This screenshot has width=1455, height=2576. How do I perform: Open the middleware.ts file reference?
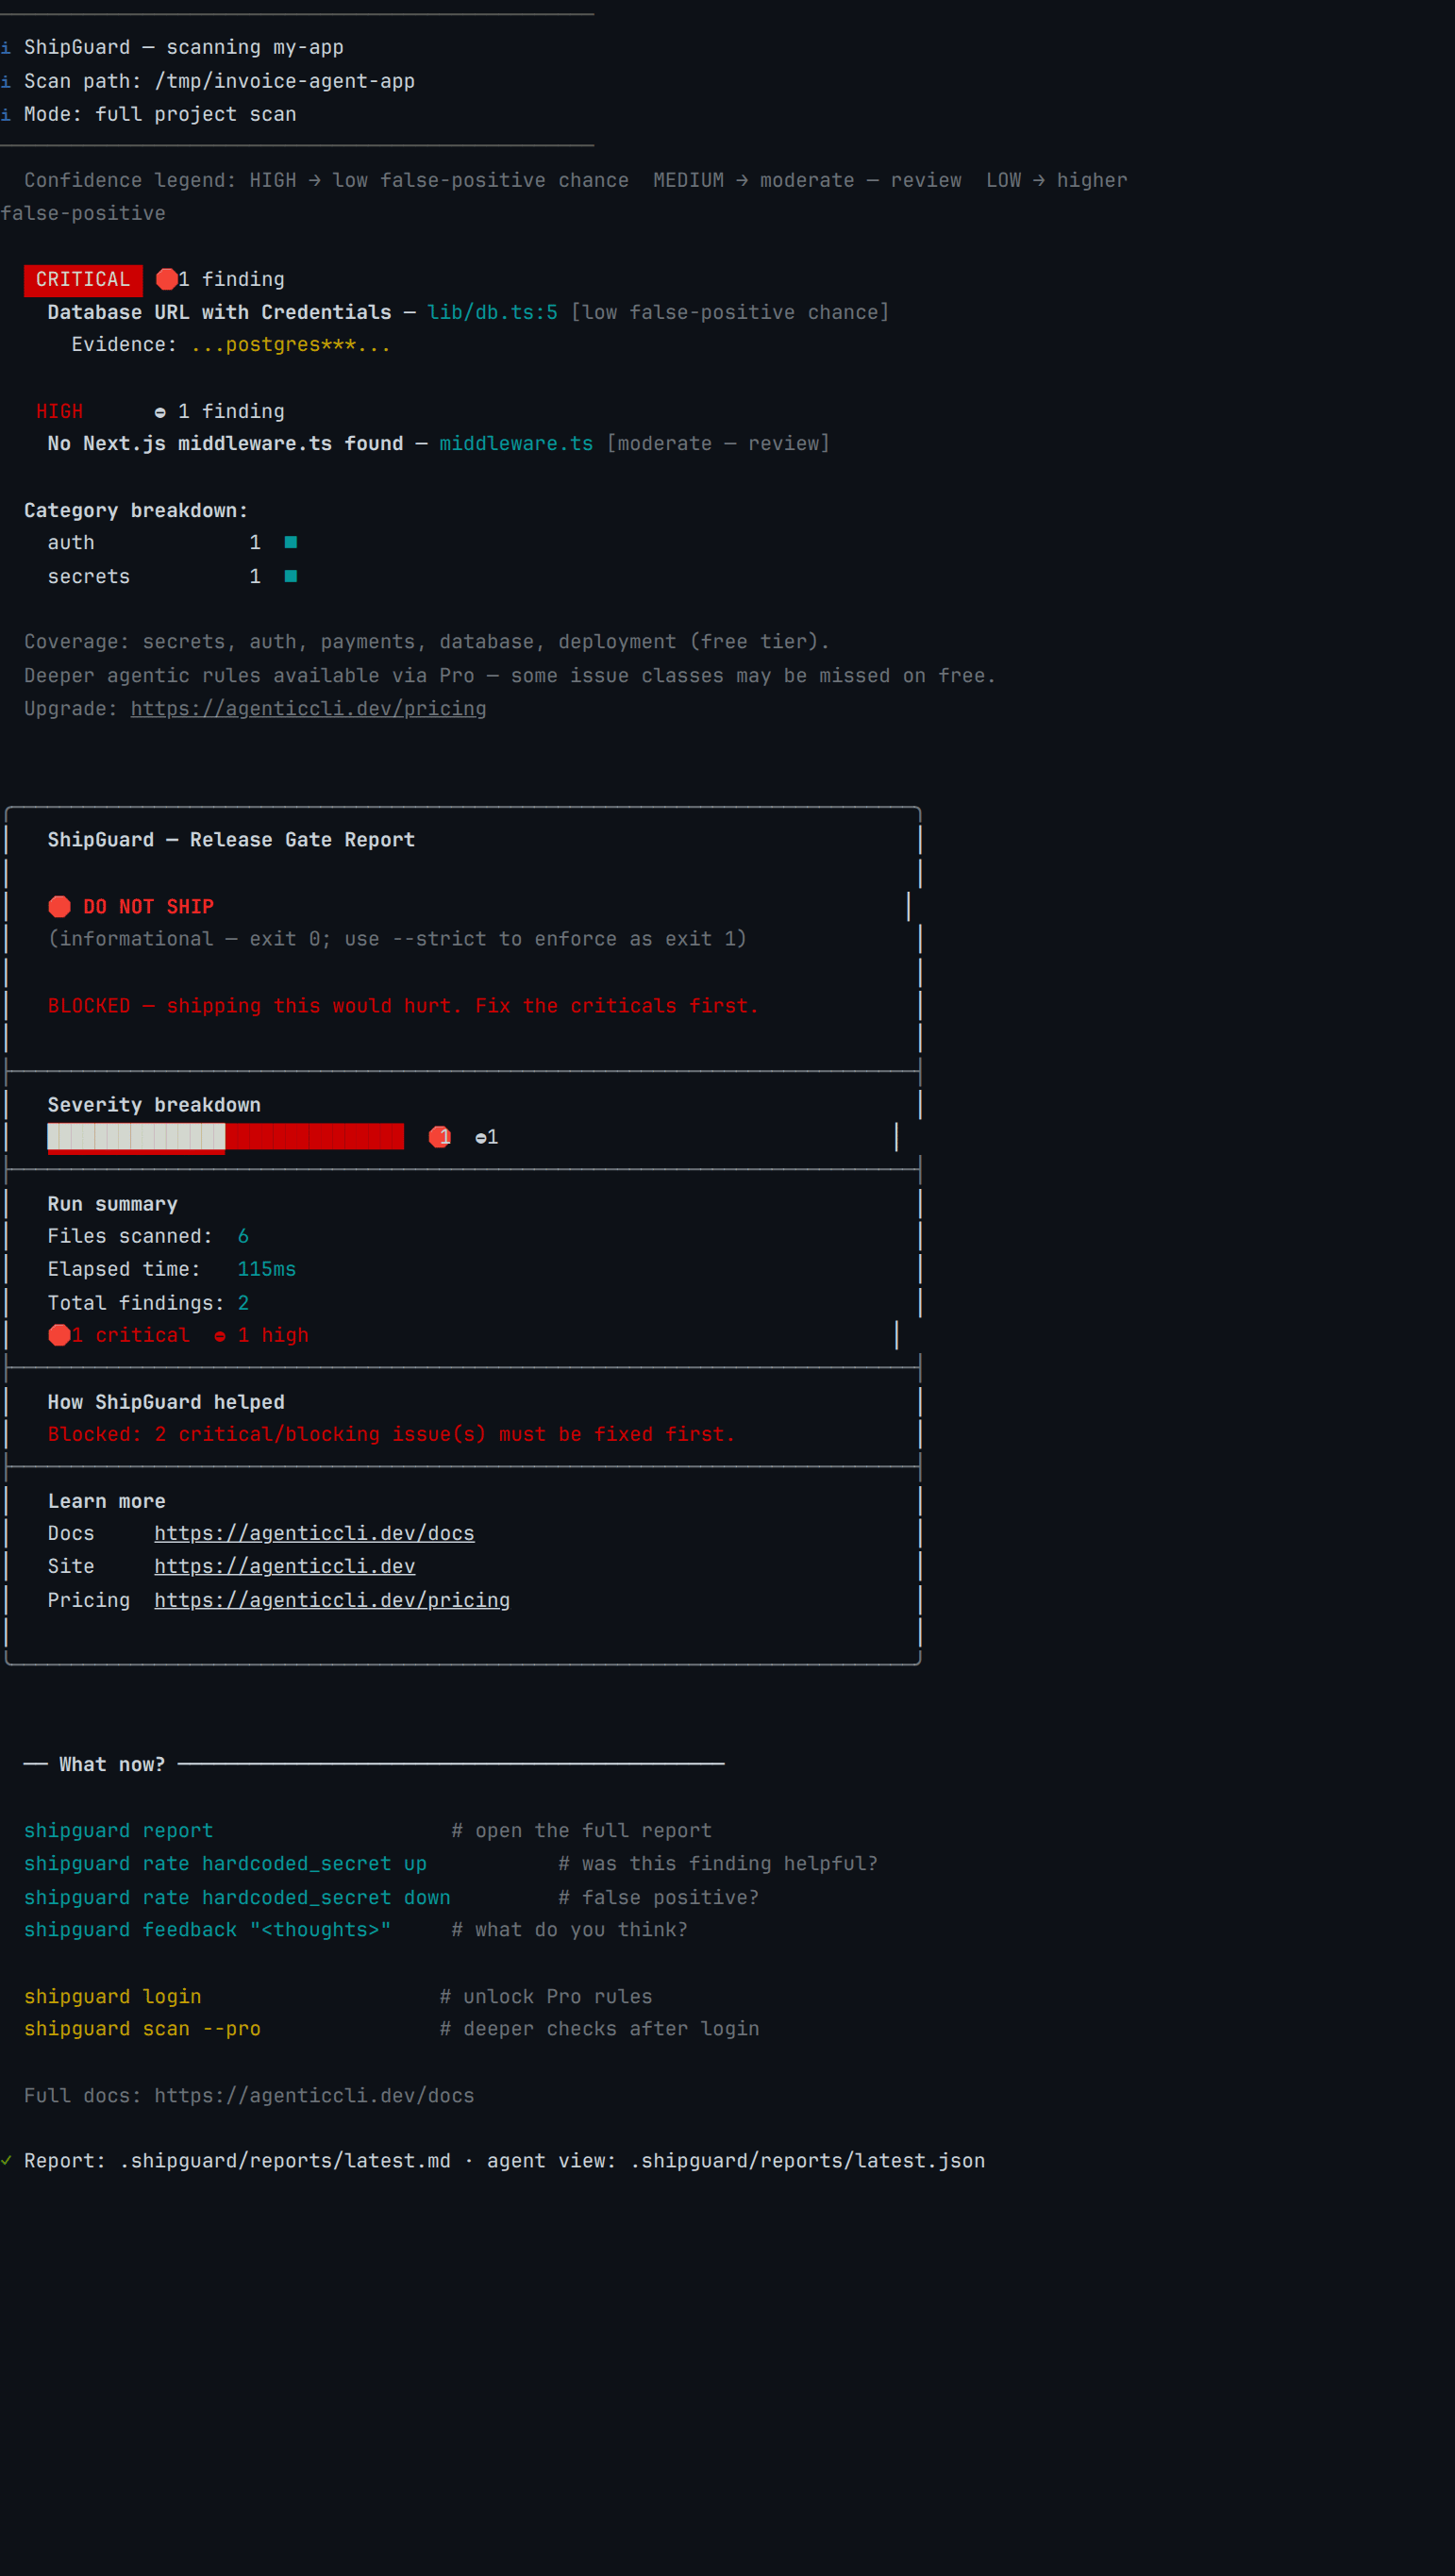click(x=516, y=443)
